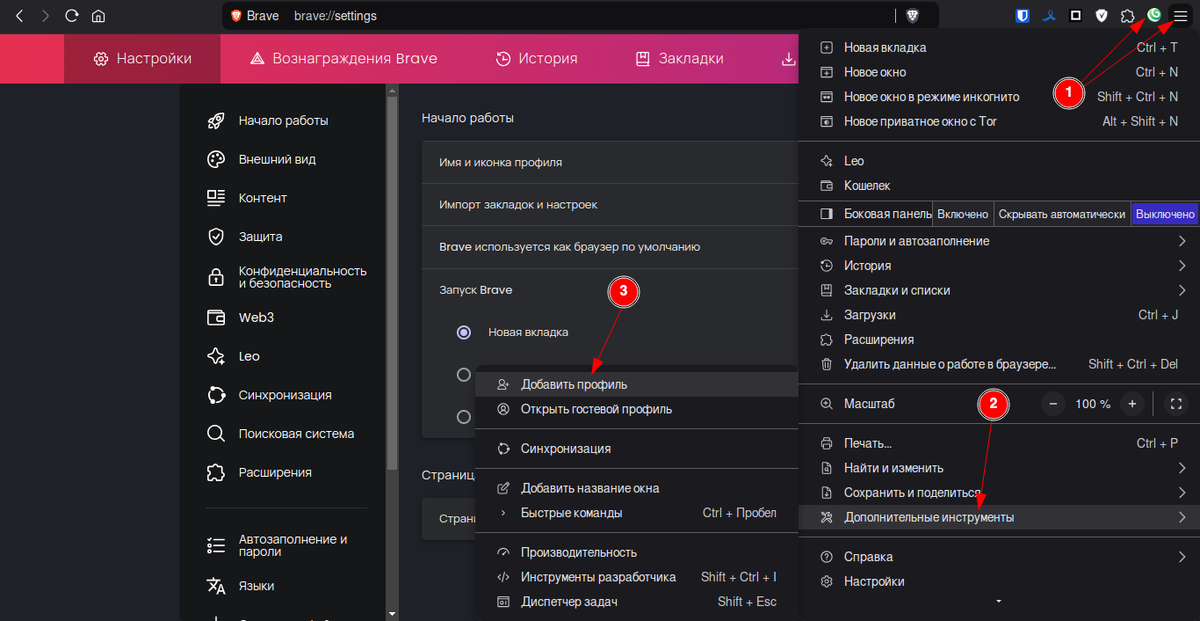Toggle fullscreen with the Масштаб fullscreen icon
The height and width of the screenshot is (621, 1200).
tap(1176, 404)
